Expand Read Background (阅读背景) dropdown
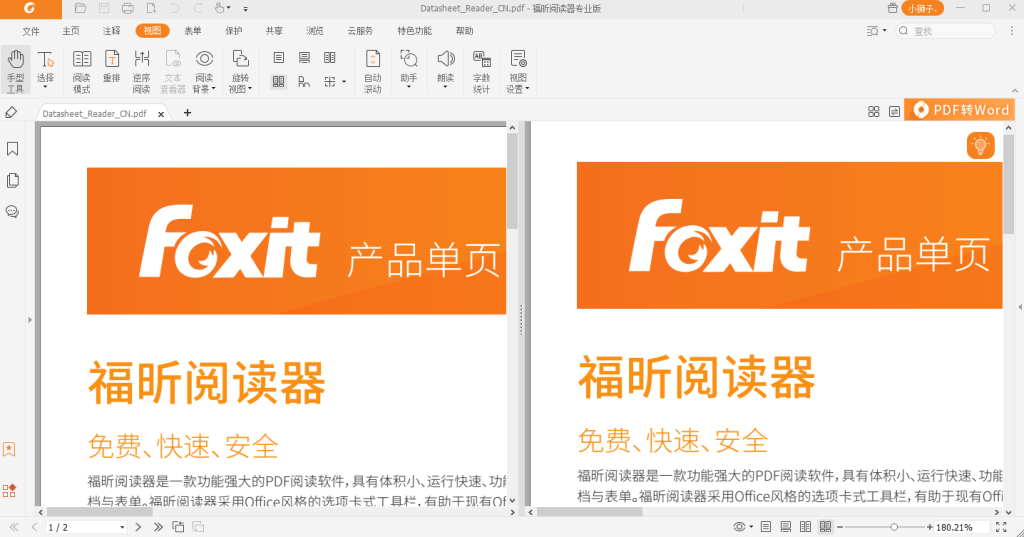This screenshot has height=537, width=1024. [x=214, y=89]
